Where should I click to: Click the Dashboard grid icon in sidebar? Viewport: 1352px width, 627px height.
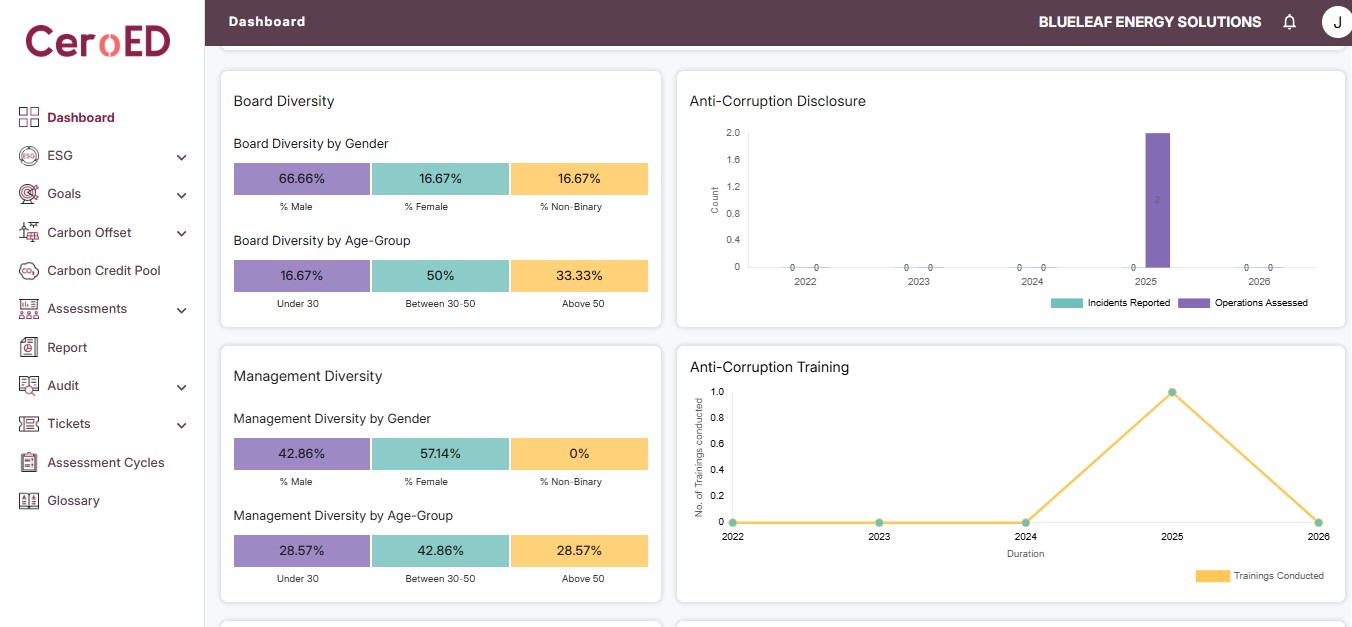coord(29,117)
